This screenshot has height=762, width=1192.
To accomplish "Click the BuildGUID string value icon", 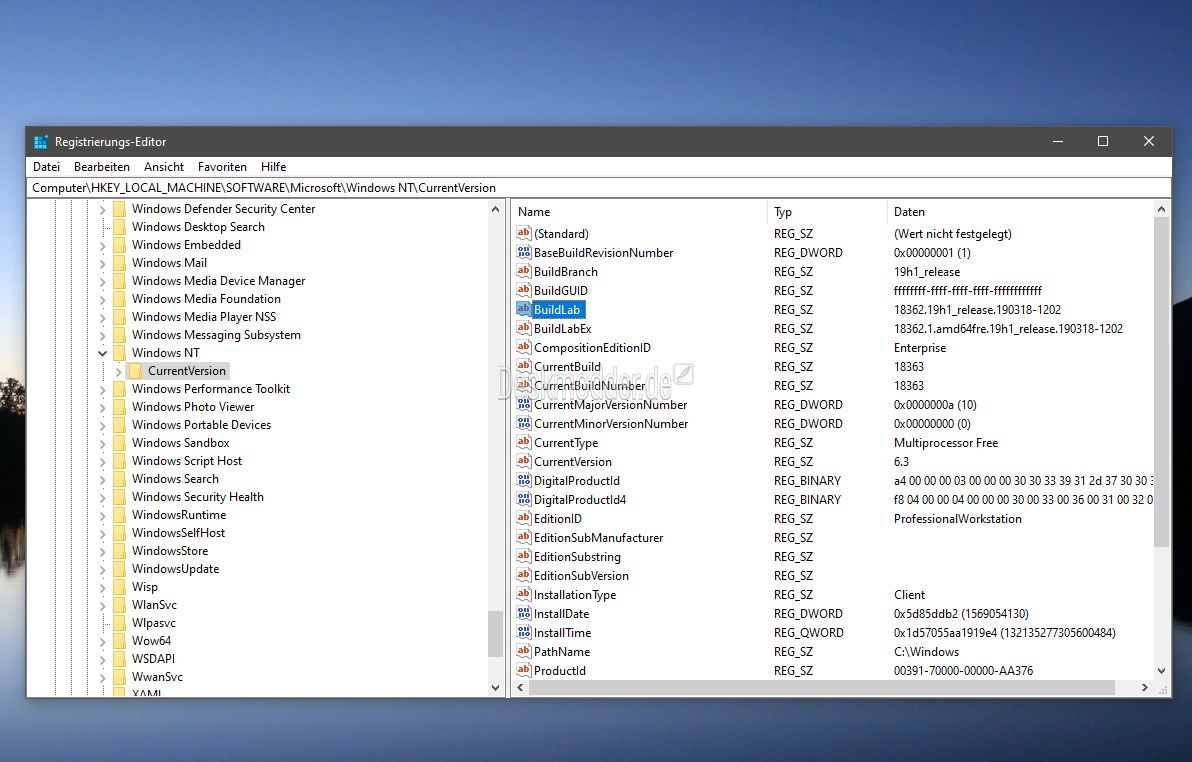I will click(x=523, y=291).
